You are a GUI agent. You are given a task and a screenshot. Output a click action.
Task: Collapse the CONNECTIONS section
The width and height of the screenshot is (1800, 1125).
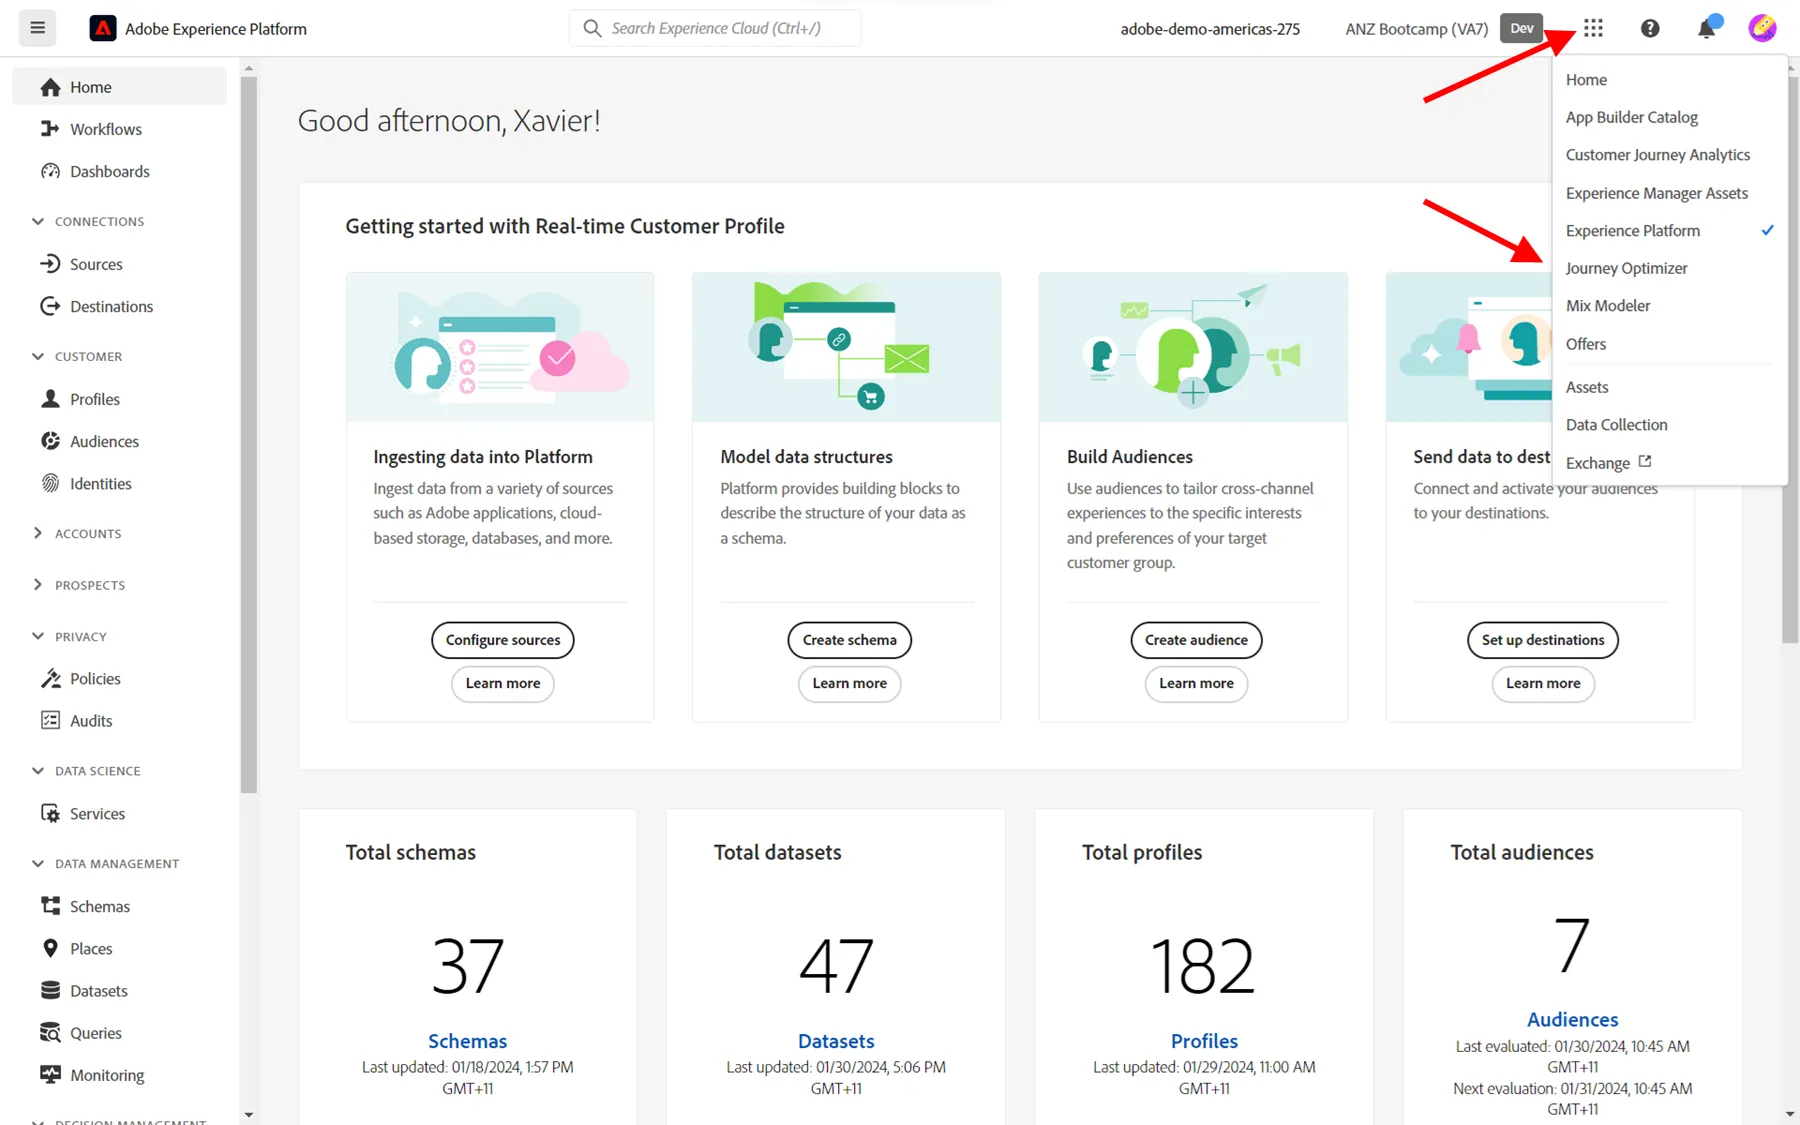(38, 221)
